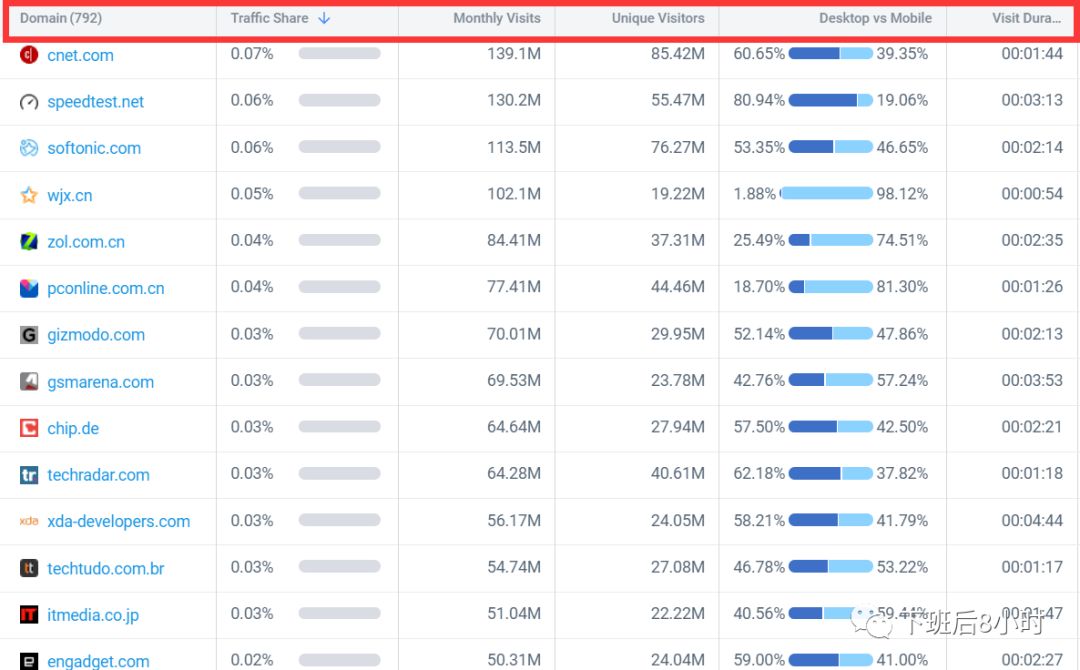Sort by the Visit Duration column header
1080x670 pixels.
click(1026, 19)
